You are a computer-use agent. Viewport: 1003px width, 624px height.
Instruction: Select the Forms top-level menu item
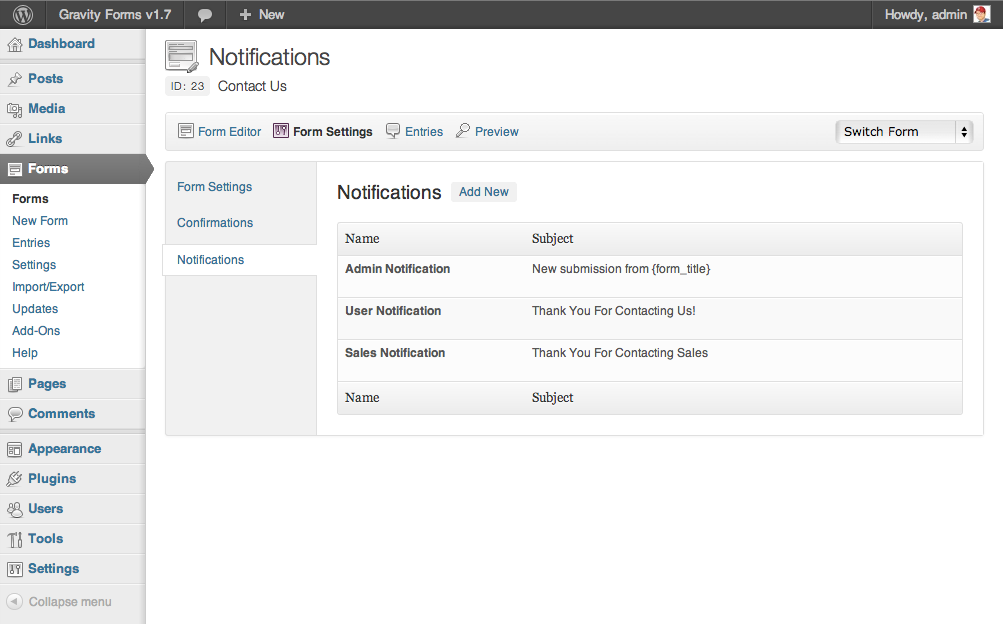point(73,169)
